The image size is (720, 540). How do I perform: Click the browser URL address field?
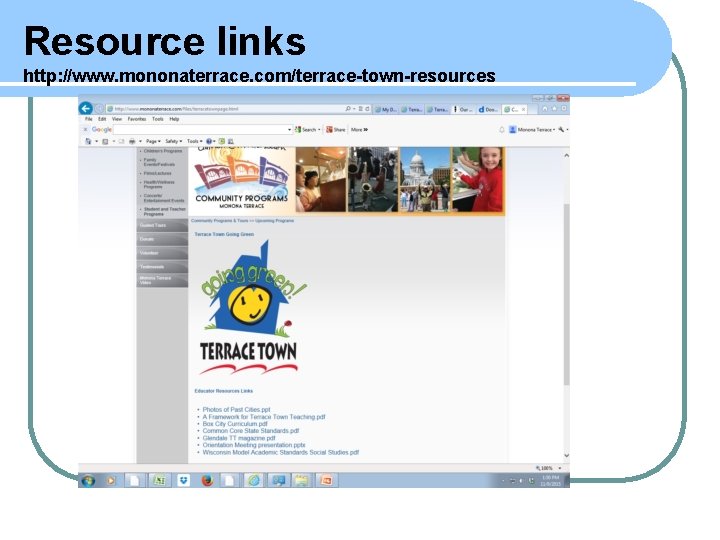point(225,109)
